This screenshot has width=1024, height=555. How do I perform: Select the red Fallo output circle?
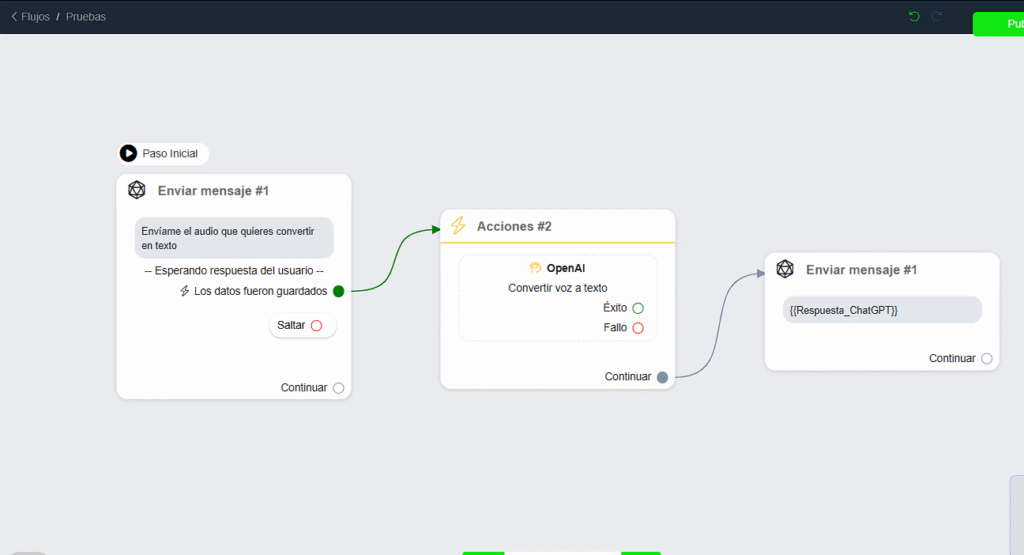click(x=638, y=328)
